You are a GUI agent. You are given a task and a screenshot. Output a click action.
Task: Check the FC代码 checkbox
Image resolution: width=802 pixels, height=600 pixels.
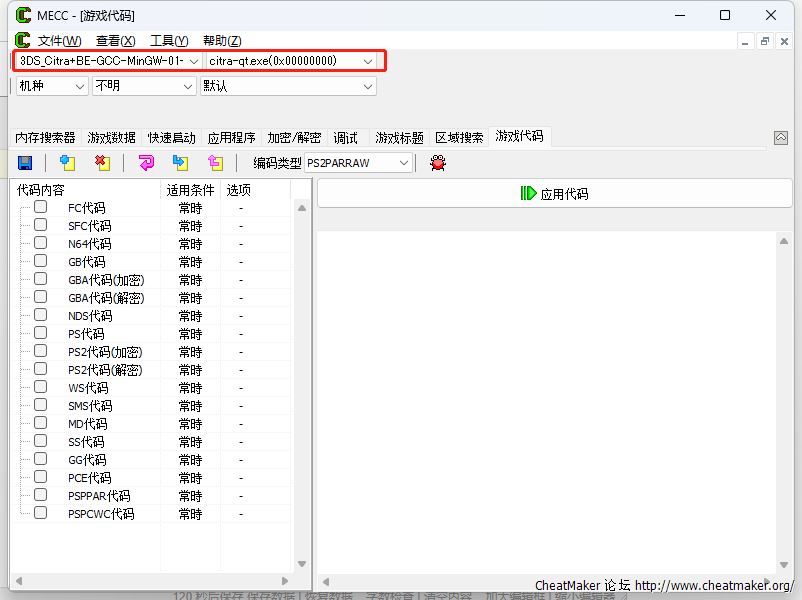click(x=41, y=207)
